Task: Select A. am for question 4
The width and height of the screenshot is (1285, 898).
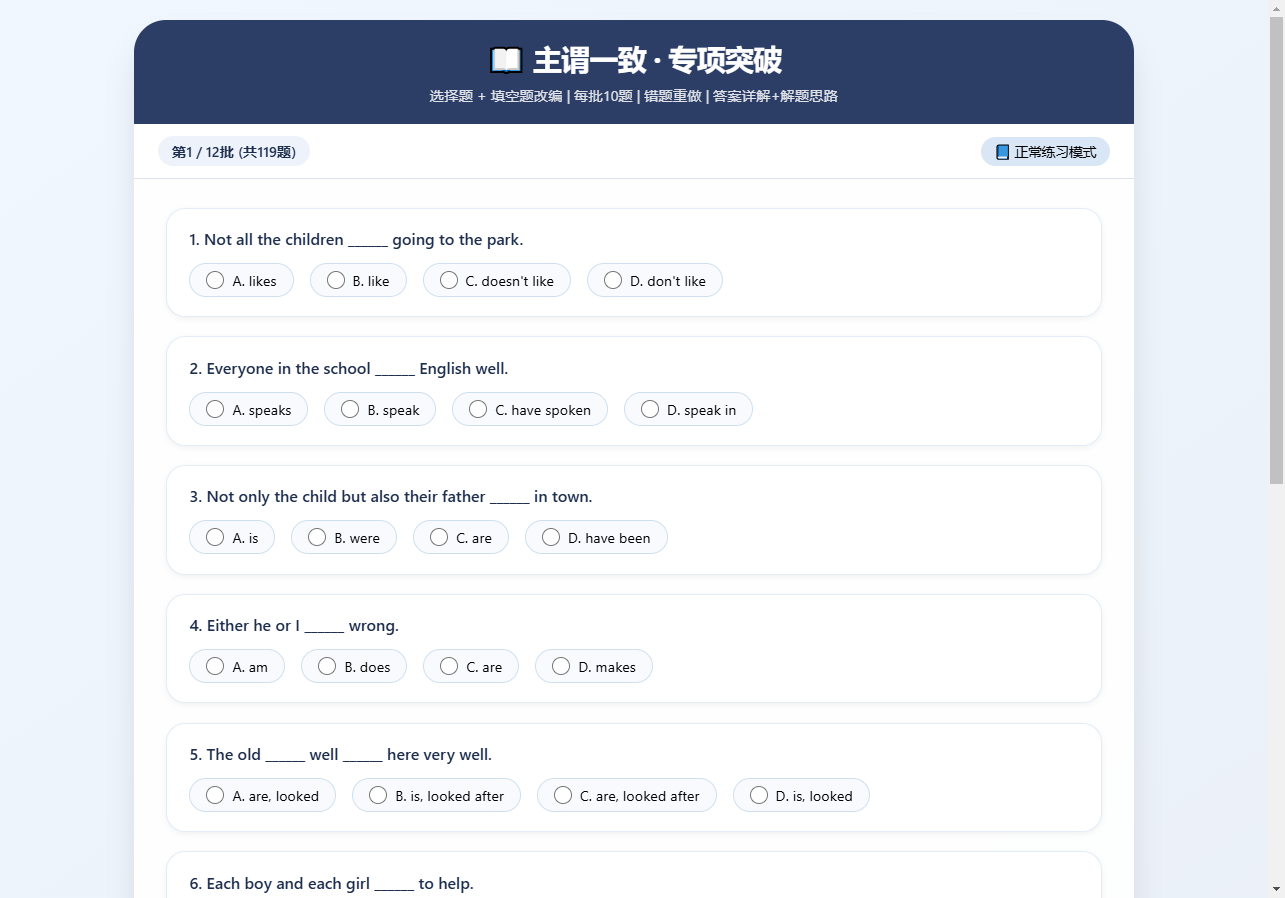Action: (237, 667)
